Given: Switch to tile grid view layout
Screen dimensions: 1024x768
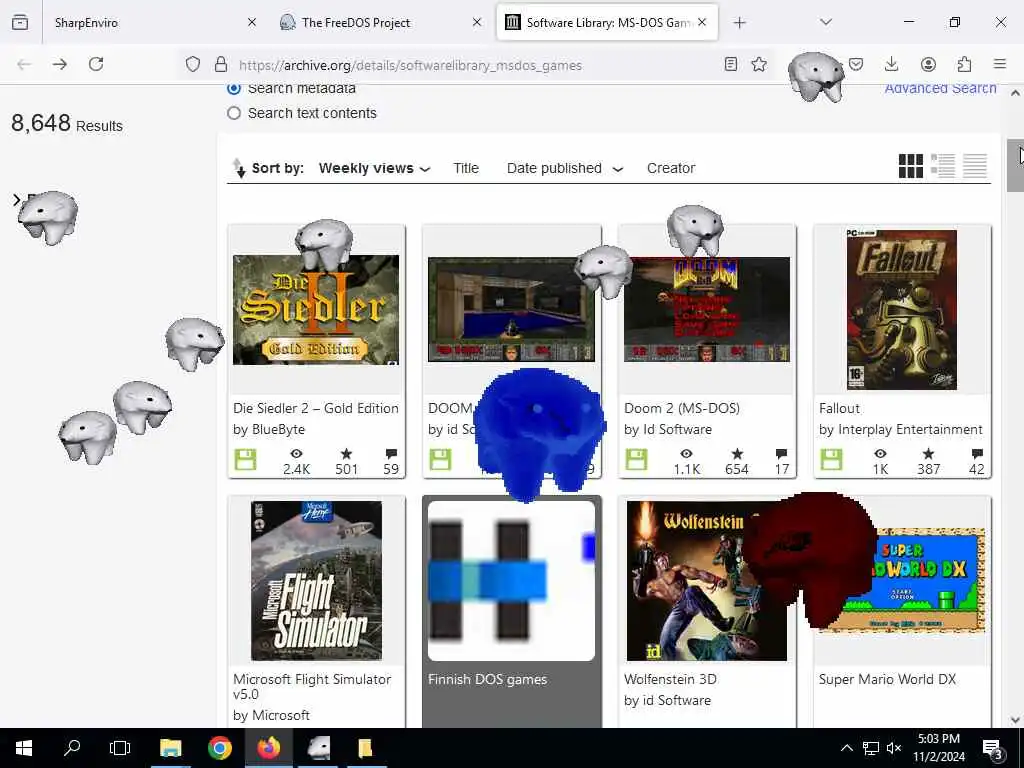Looking at the screenshot, I should click(910, 166).
